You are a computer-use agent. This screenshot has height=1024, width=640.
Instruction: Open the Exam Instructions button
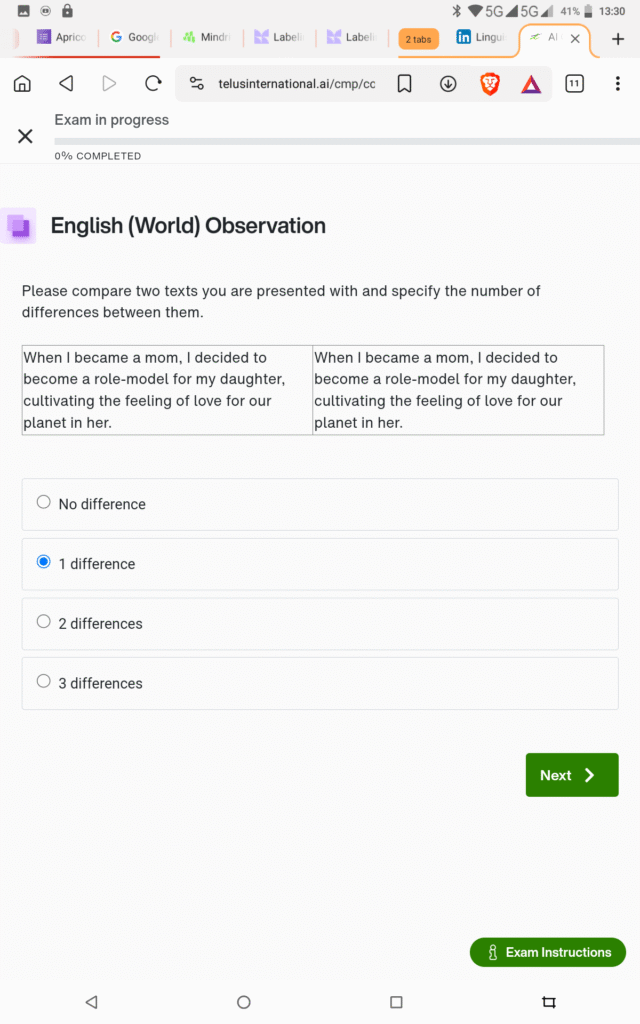pos(548,952)
